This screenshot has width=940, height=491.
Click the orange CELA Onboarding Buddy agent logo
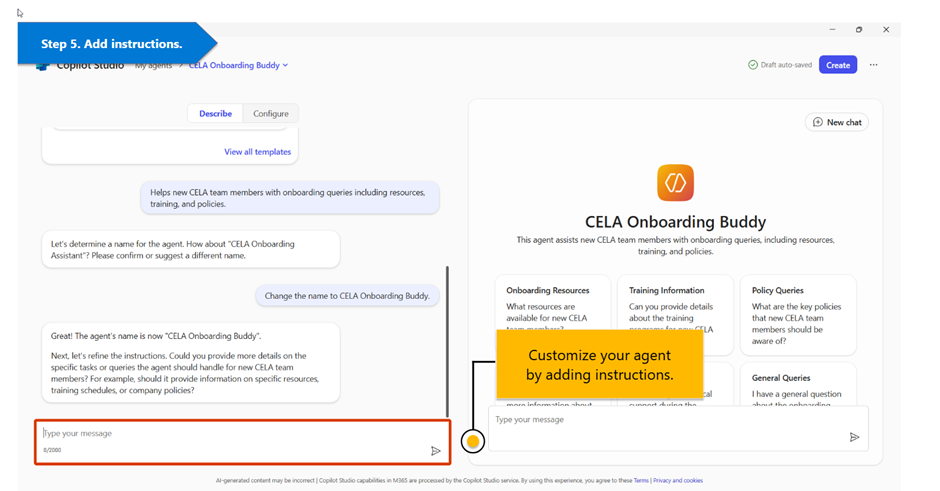[676, 183]
